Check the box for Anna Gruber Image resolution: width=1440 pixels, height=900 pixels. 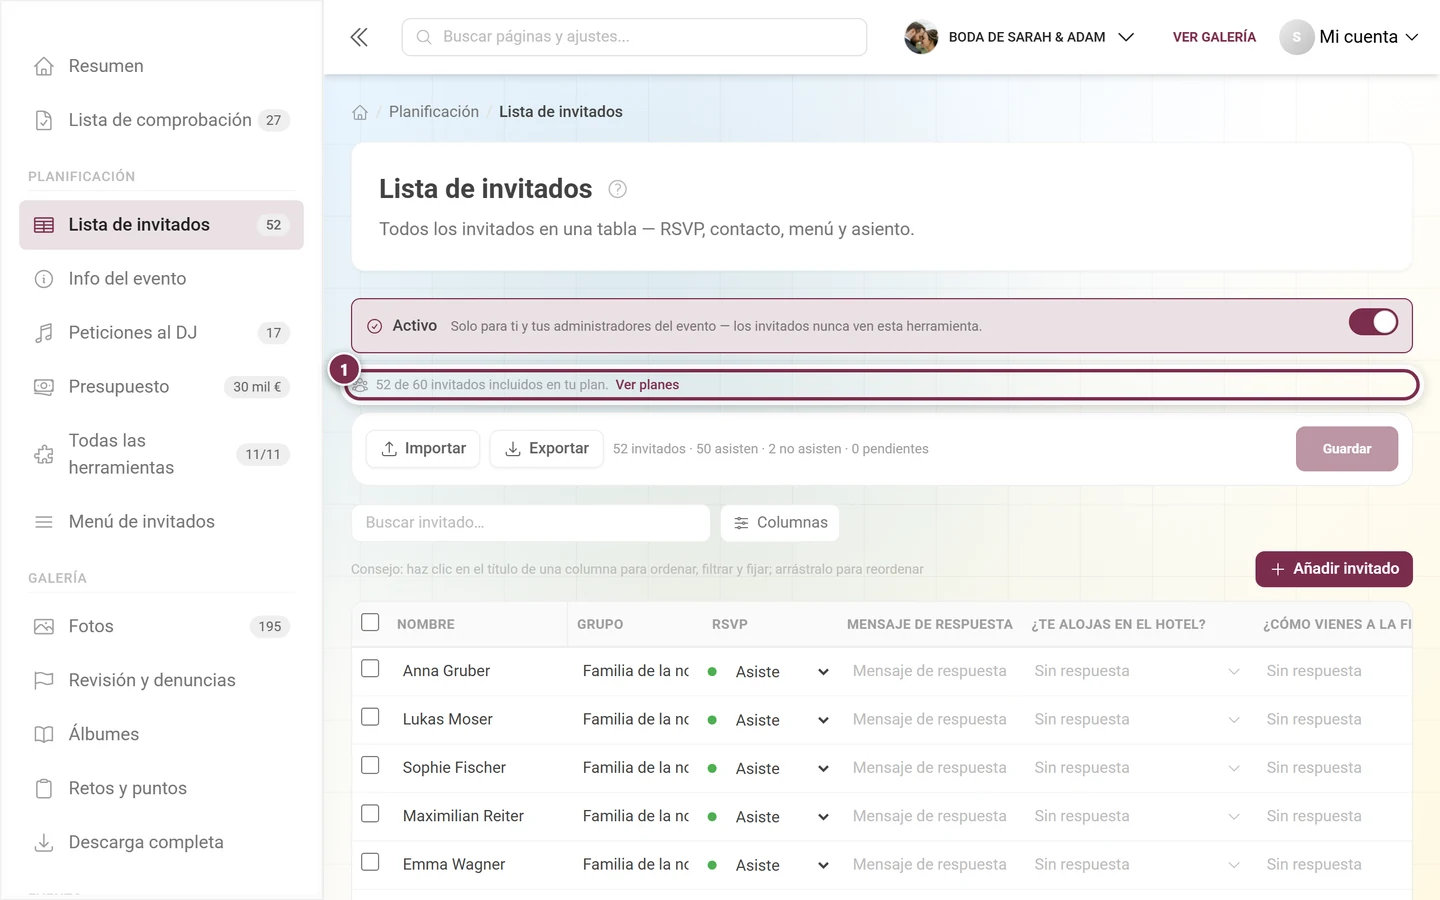point(370,668)
